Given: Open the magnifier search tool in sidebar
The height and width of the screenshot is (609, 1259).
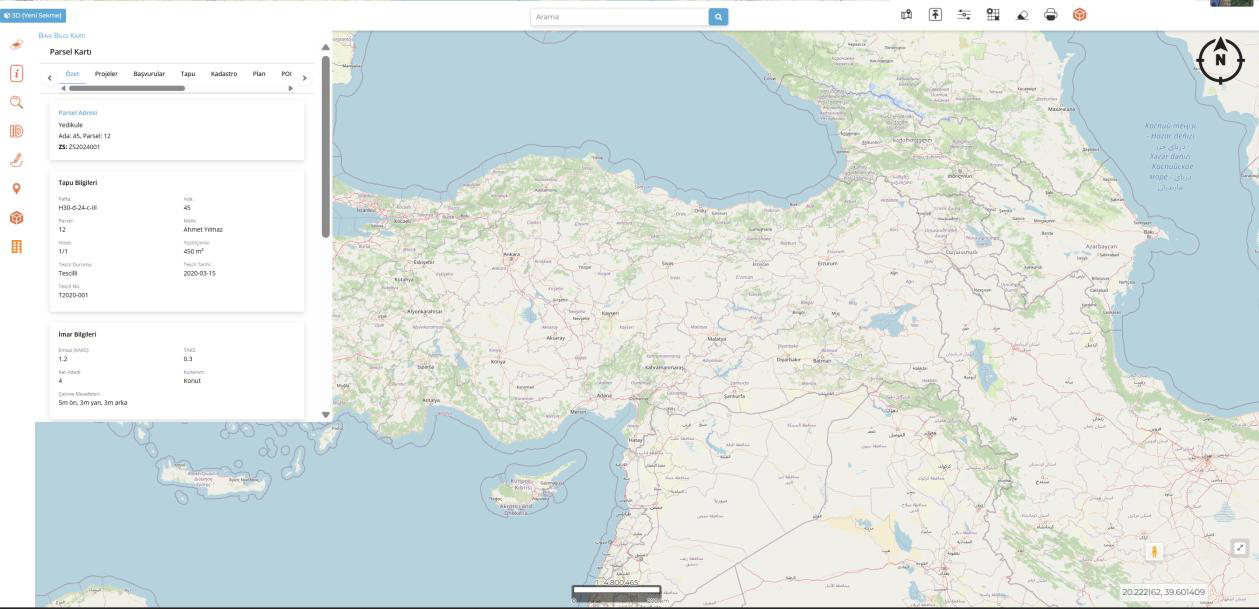Looking at the screenshot, I should point(16,102).
